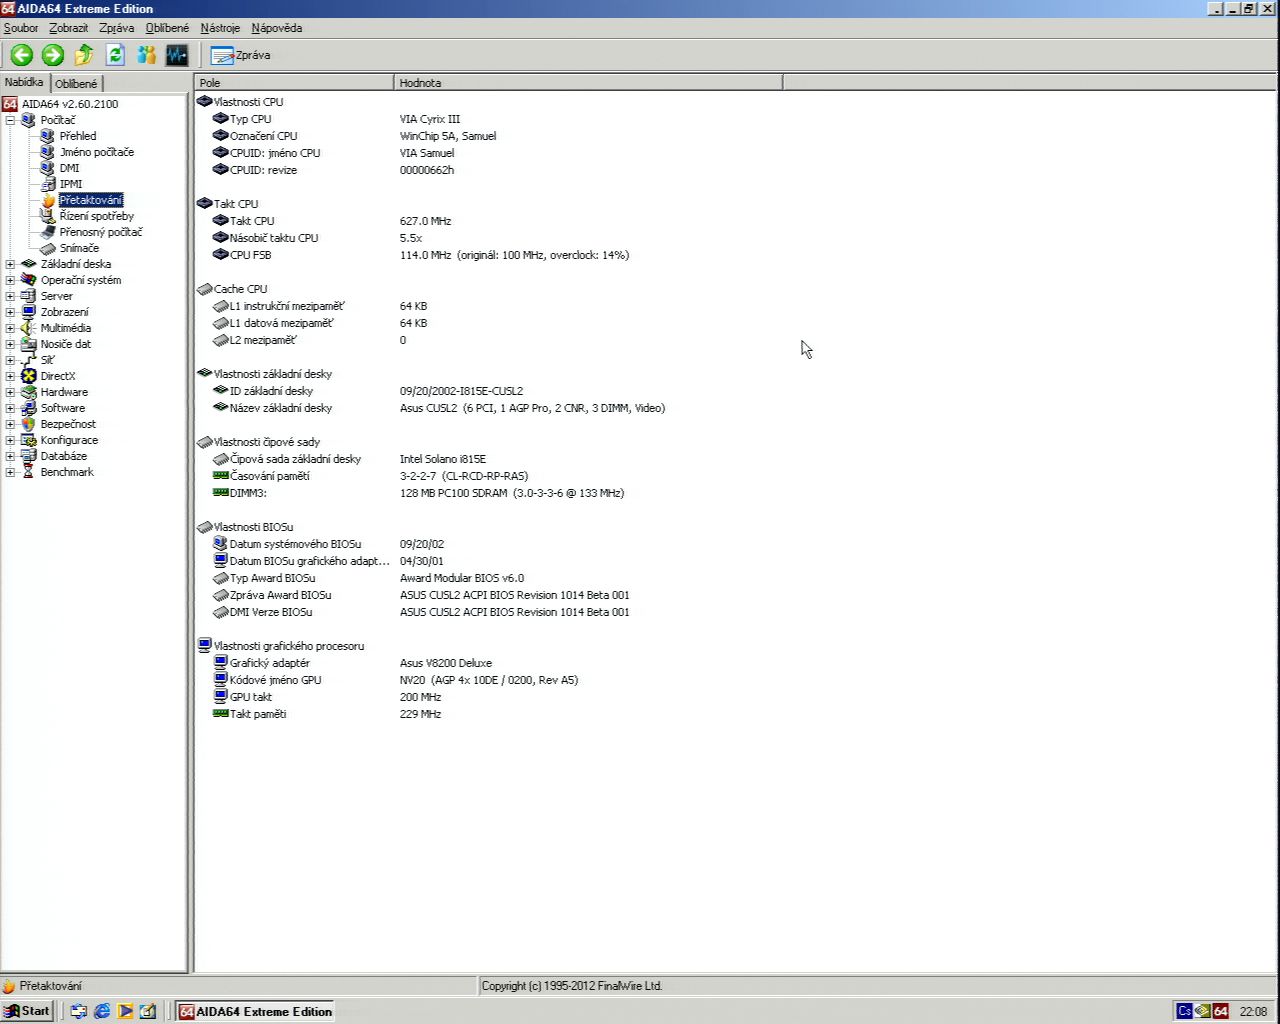
Task: Open the Zpráva menu in menu bar
Action: (x=117, y=28)
